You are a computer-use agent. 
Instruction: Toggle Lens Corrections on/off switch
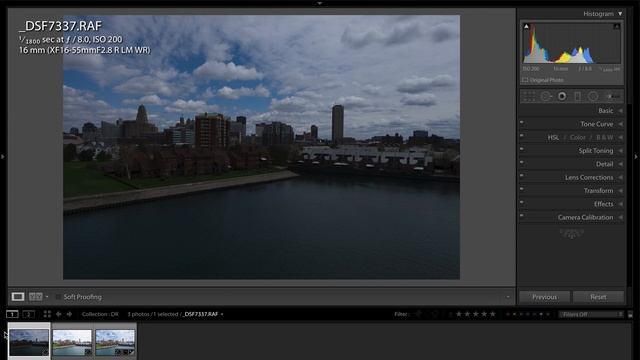pos(522,176)
